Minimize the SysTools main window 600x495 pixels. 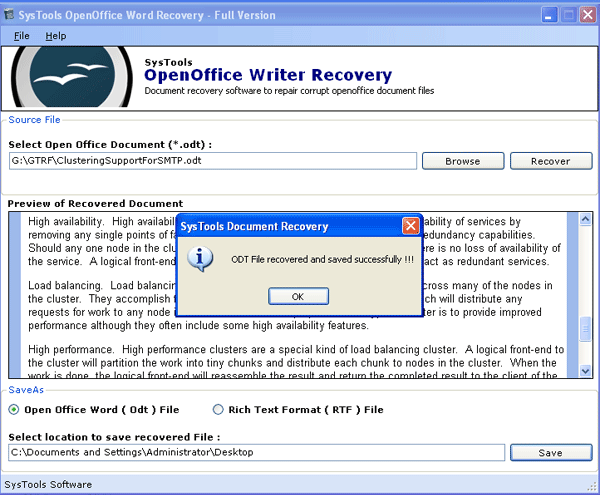[549, 15]
